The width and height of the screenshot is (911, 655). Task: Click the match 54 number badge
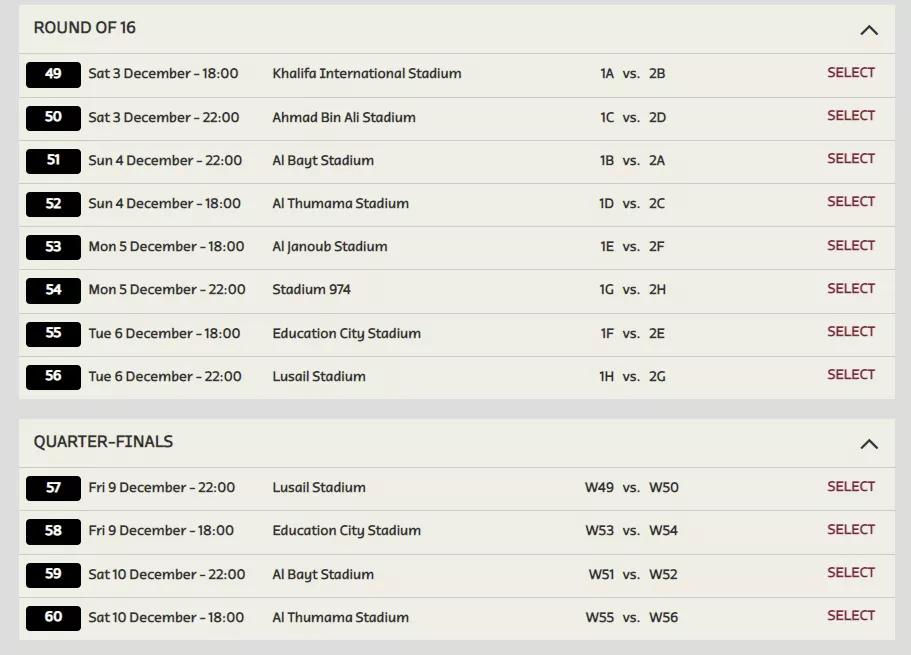point(53,290)
